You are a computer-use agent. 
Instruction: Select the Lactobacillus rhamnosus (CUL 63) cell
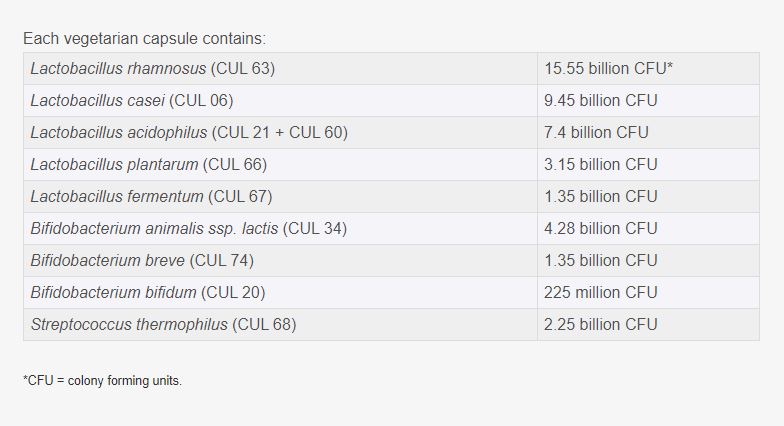click(x=152, y=69)
